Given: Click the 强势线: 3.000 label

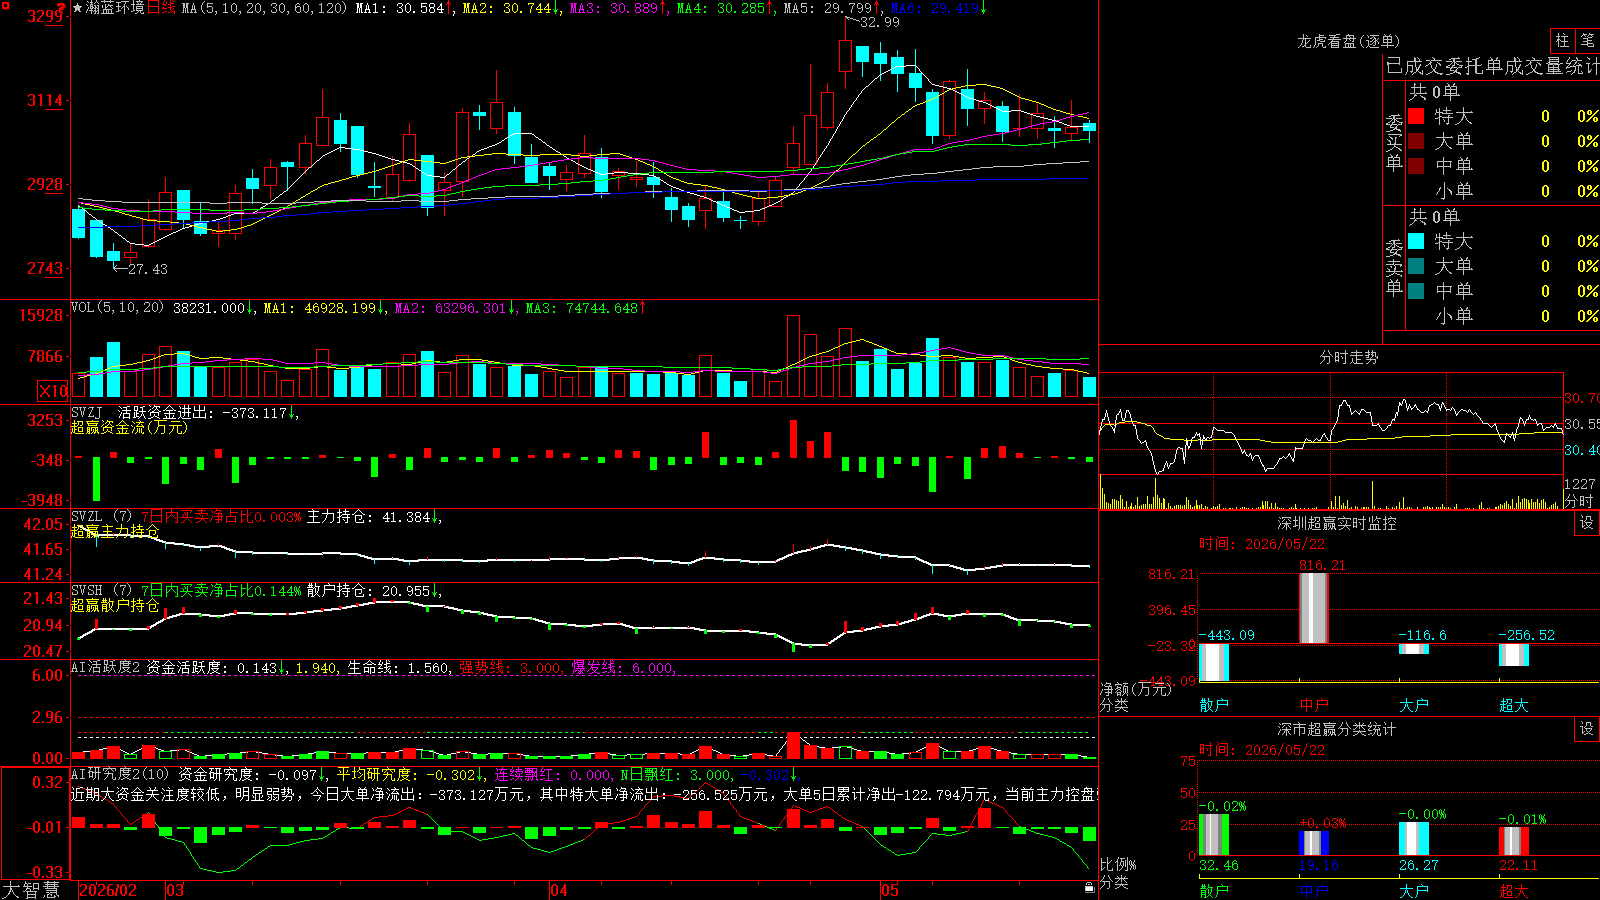Looking at the screenshot, I should (510, 668).
